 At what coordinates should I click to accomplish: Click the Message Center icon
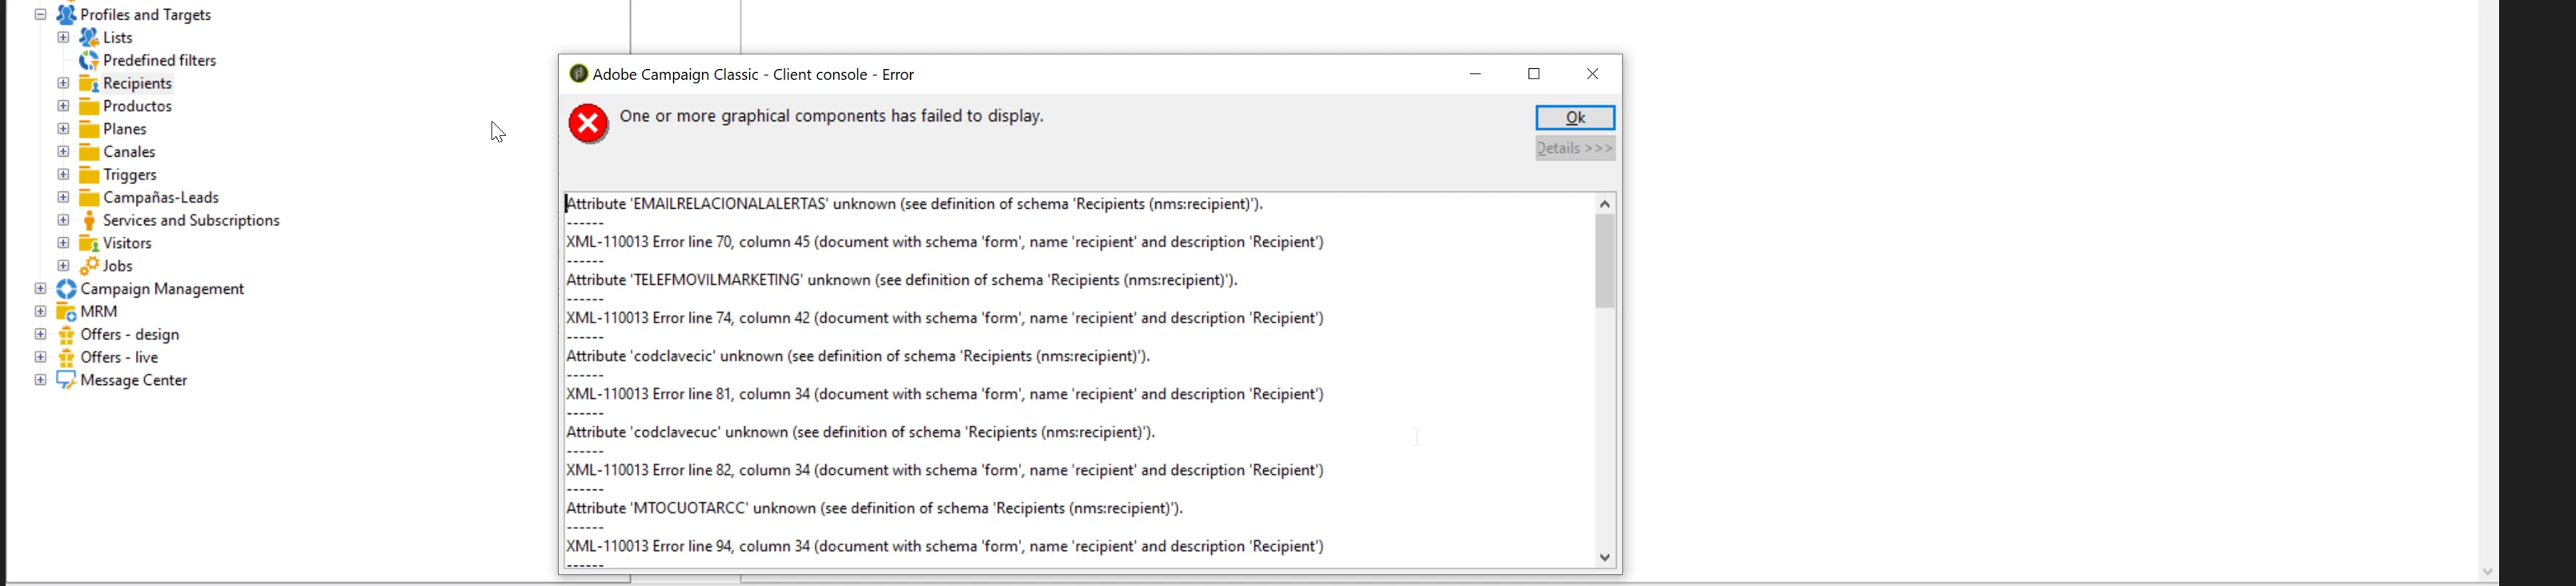pyautogui.click(x=66, y=380)
